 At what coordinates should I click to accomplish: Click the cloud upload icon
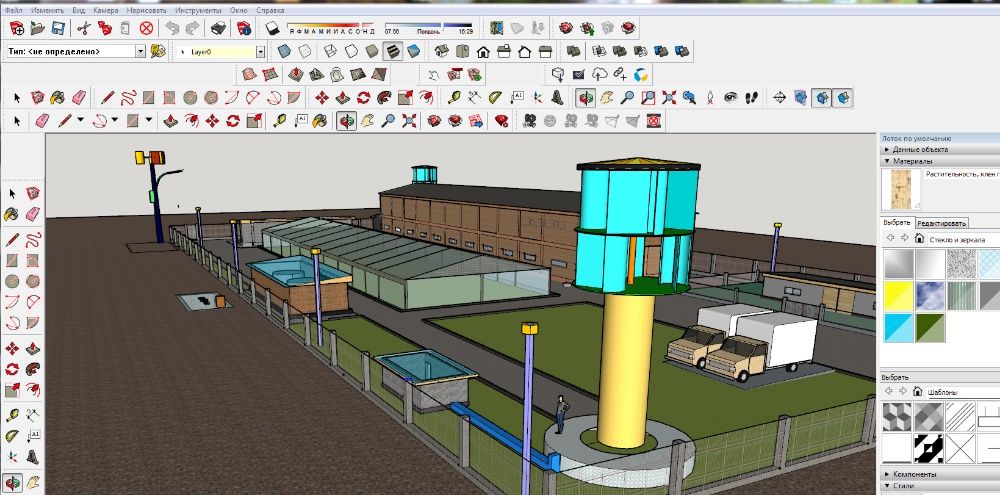click(599, 75)
